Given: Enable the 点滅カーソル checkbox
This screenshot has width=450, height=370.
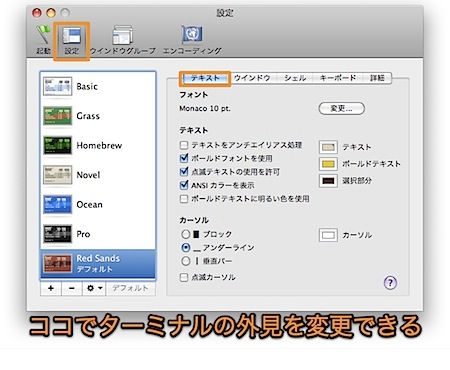Looking at the screenshot, I should point(184,277).
